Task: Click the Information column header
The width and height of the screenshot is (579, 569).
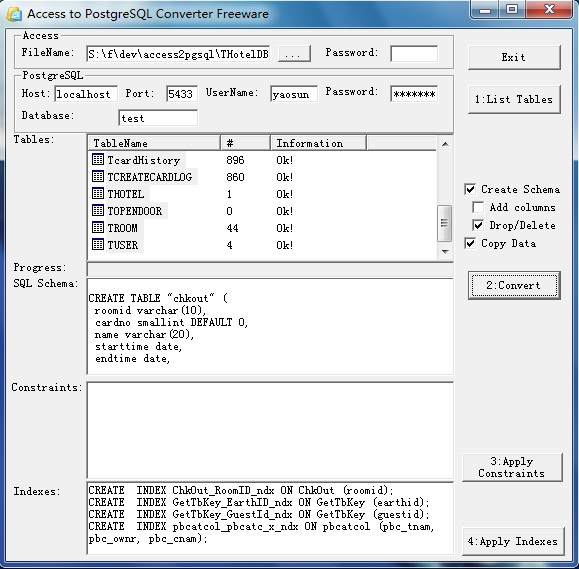Action: [318, 143]
